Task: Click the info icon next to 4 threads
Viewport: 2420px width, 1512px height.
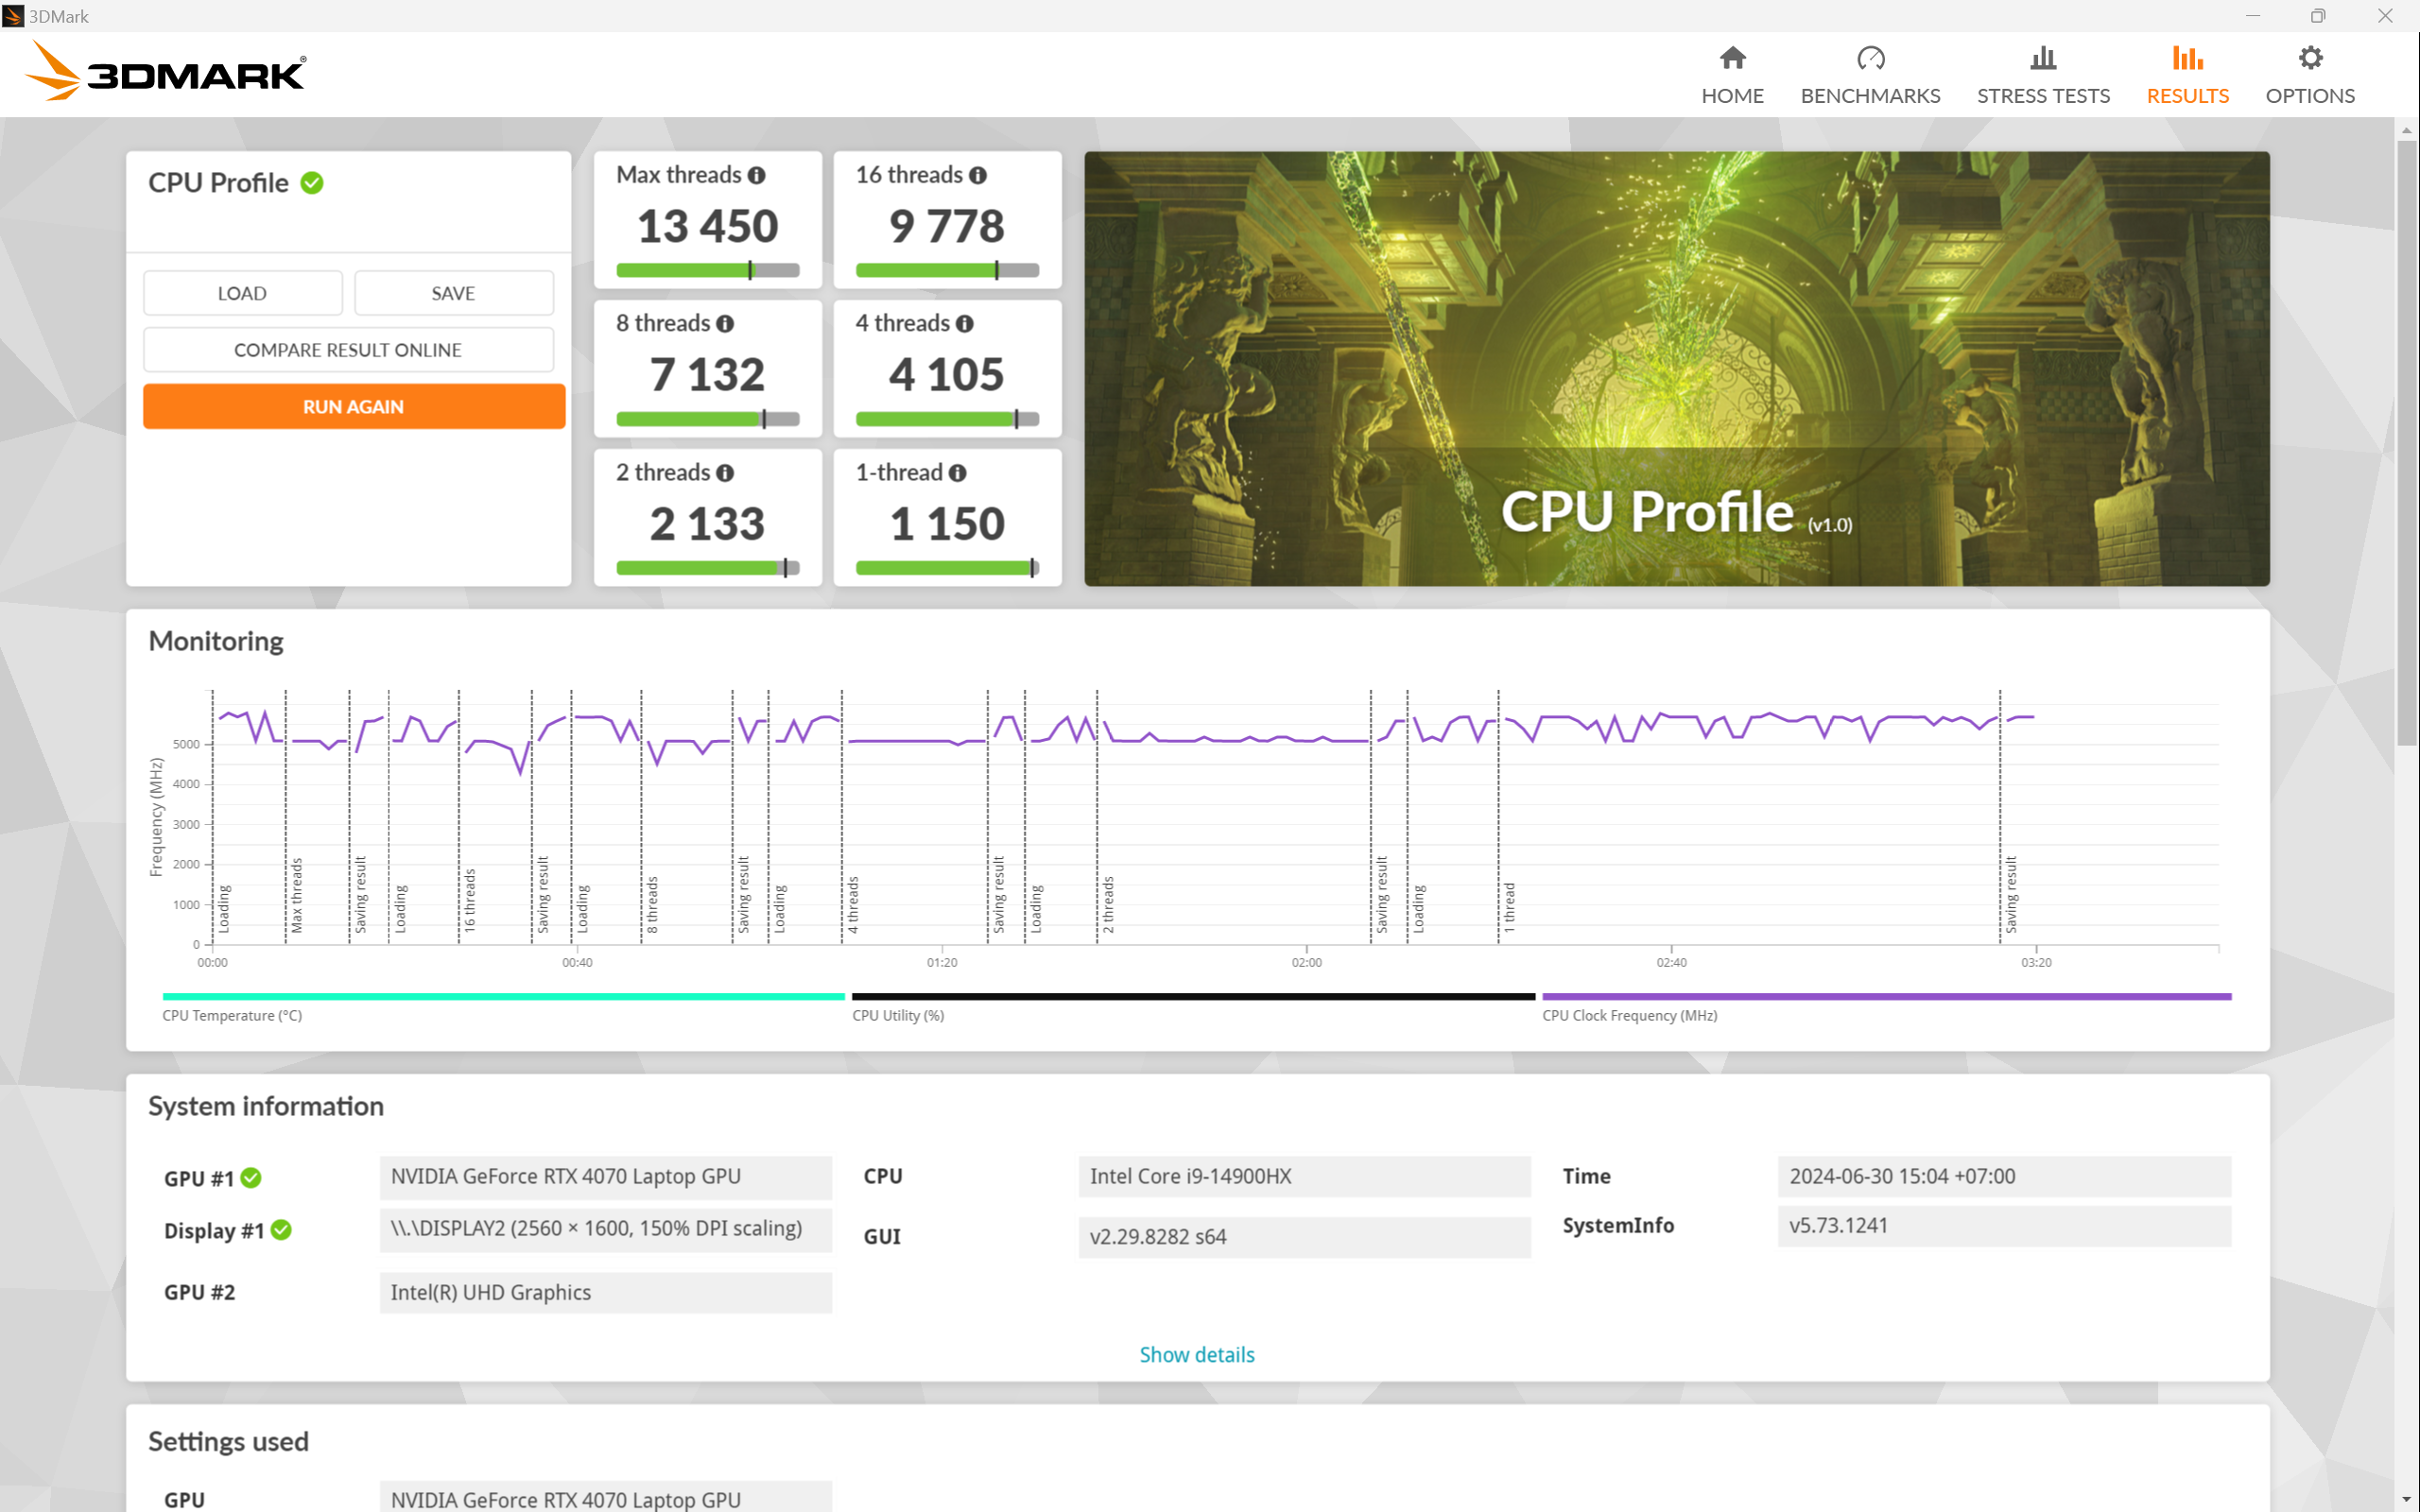Action: (x=964, y=324)
